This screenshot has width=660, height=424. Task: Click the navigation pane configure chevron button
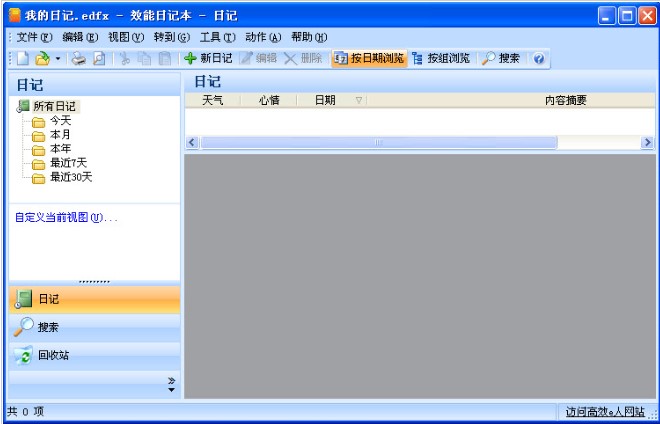tap(171, 385)
